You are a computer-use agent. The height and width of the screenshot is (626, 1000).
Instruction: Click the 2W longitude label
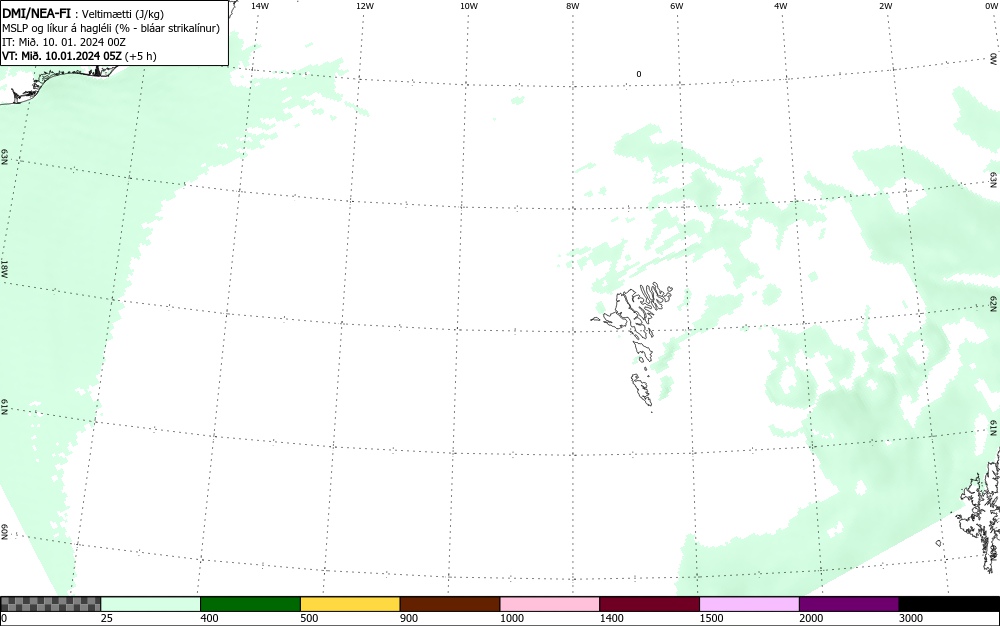[x=885, y=6]
